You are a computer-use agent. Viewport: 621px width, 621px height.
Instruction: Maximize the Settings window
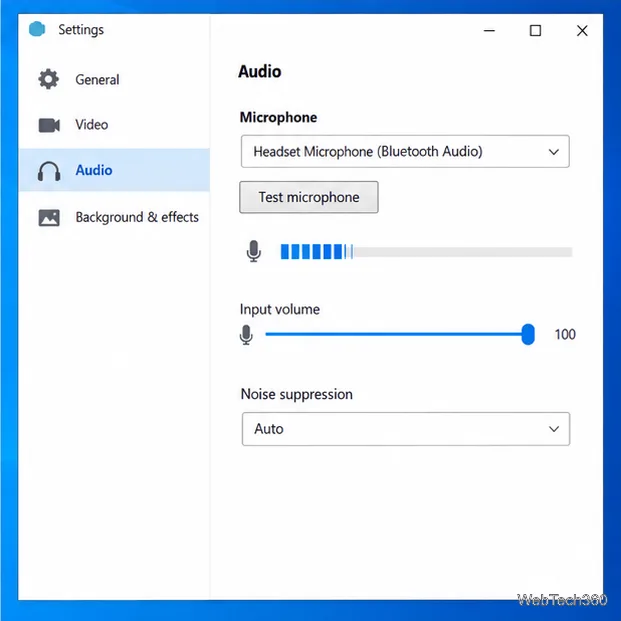(x=535, y=30)
